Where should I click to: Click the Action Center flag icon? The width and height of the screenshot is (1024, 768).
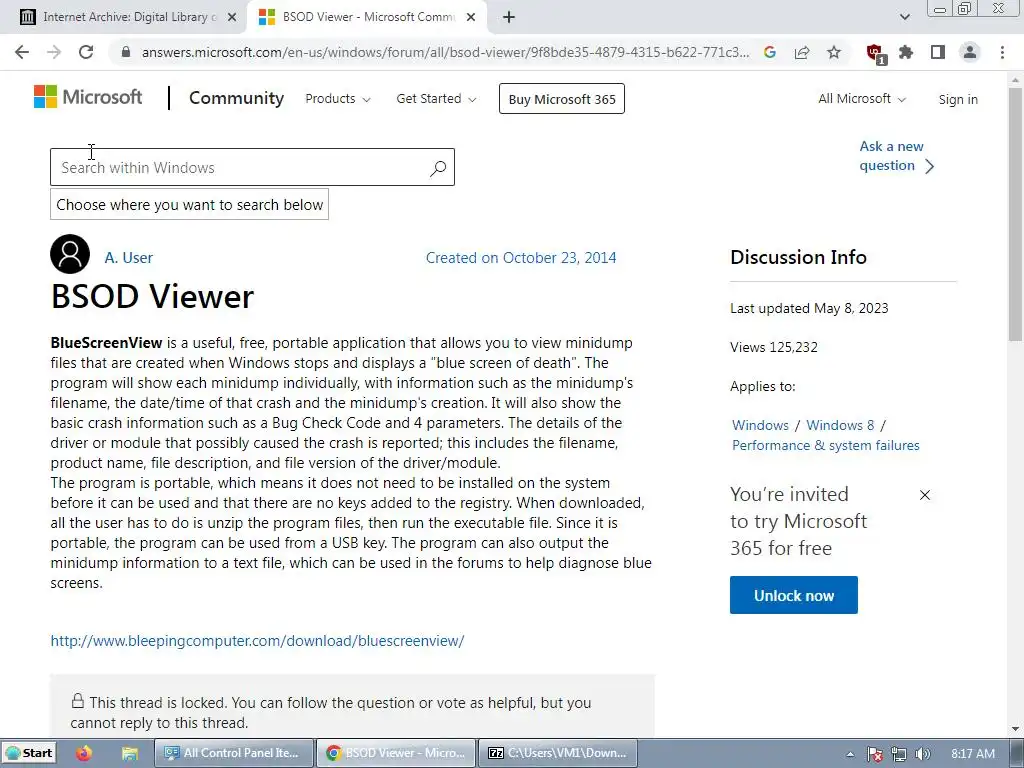874,754
